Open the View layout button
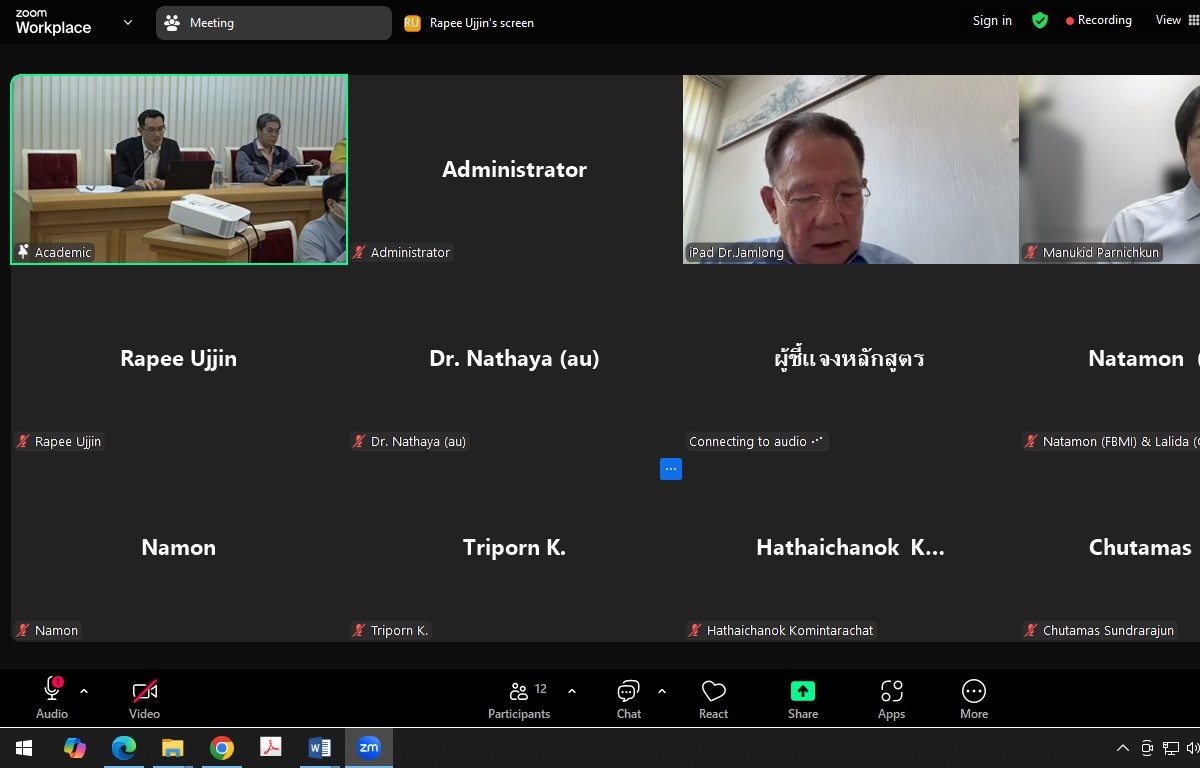Viewport: 1200px width, 768px height. [1175, 20]
